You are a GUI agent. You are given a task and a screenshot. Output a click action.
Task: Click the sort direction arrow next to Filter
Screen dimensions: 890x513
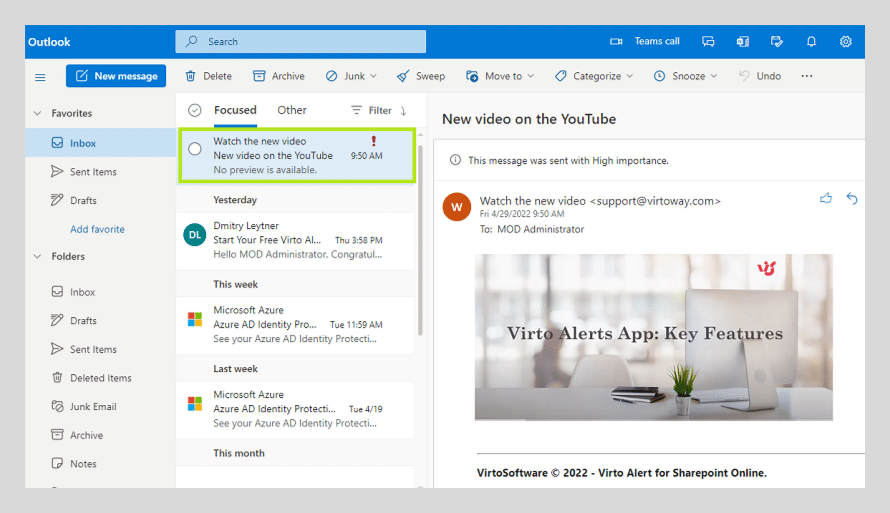pos(403,111)
